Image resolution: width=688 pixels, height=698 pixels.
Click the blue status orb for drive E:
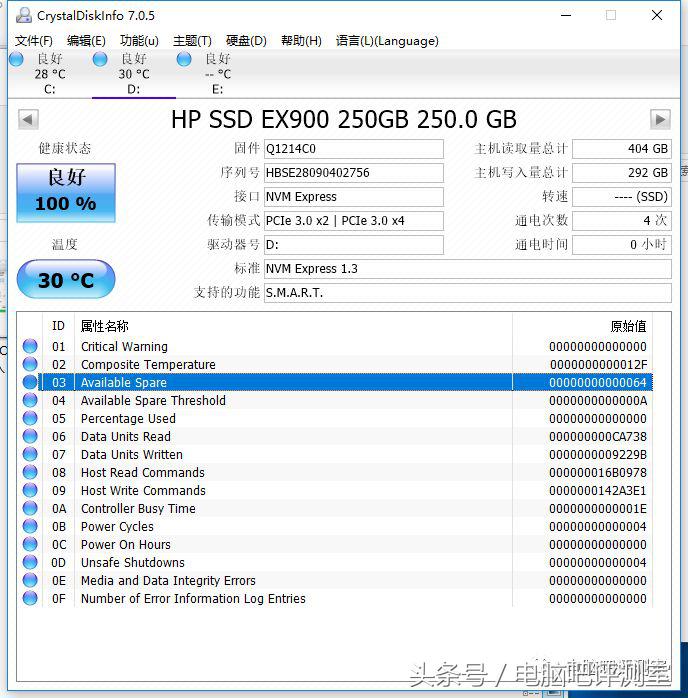pos(184,59)
